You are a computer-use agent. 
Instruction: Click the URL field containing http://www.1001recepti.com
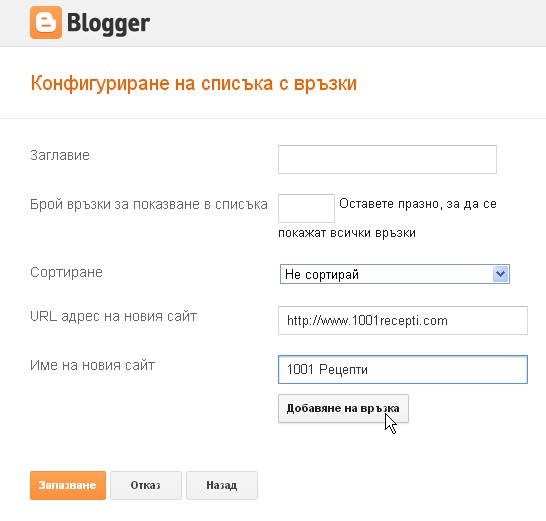point(403,320)
